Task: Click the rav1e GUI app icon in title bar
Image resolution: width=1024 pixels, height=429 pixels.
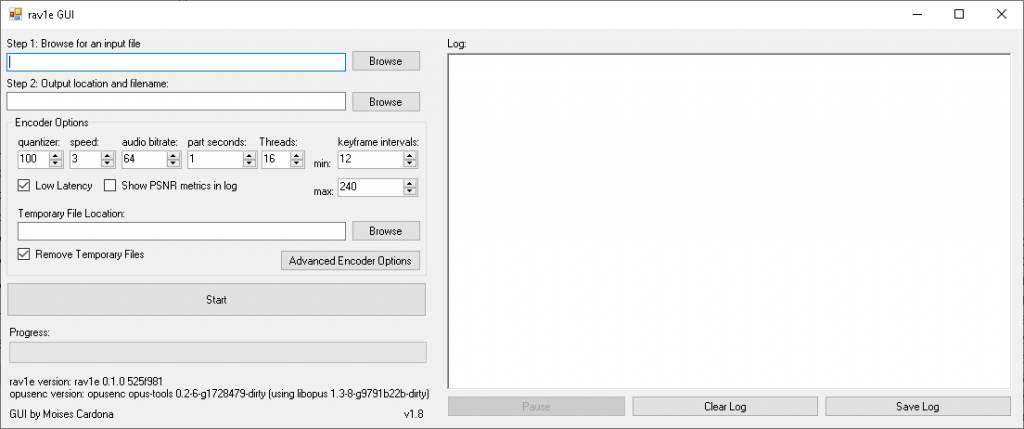Action: point(15,14)
